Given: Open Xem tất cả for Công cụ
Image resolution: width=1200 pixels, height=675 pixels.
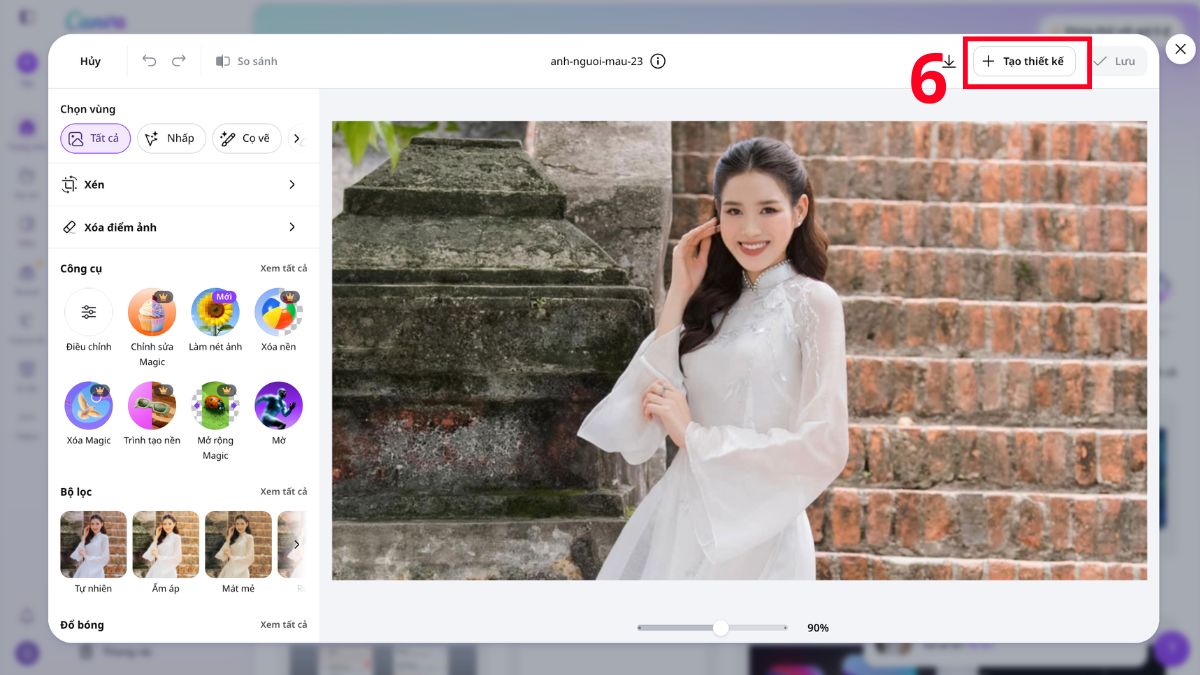Looking at the screenshot, I should click(x=284, y=268).
